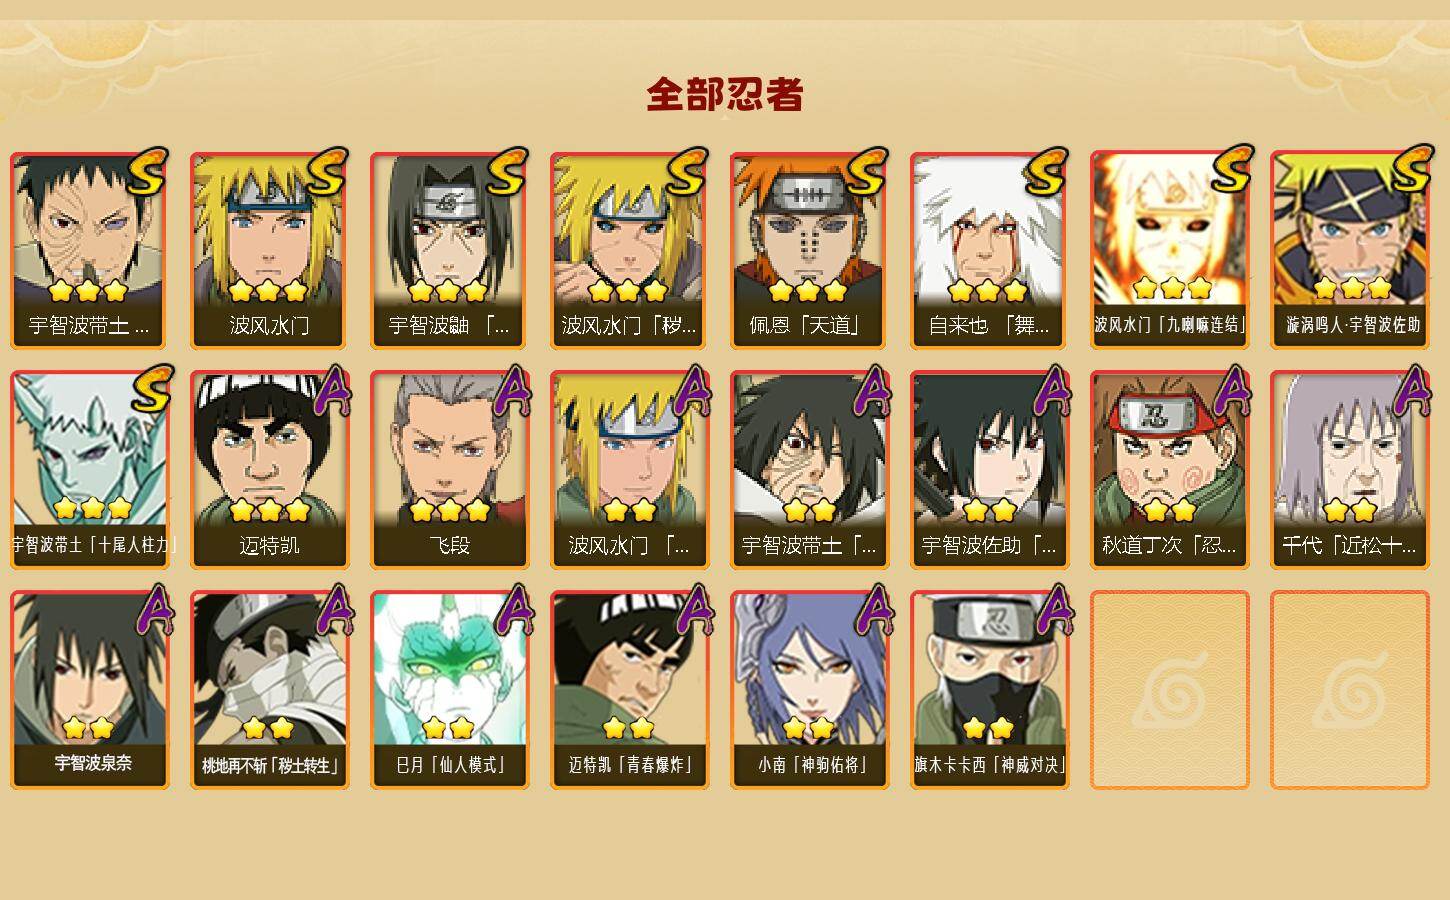Click the S-rank badge on 宇智波鼬 card
This screenshot has width=1450, height=900.
pyautogui.click(x=507, y=171)
